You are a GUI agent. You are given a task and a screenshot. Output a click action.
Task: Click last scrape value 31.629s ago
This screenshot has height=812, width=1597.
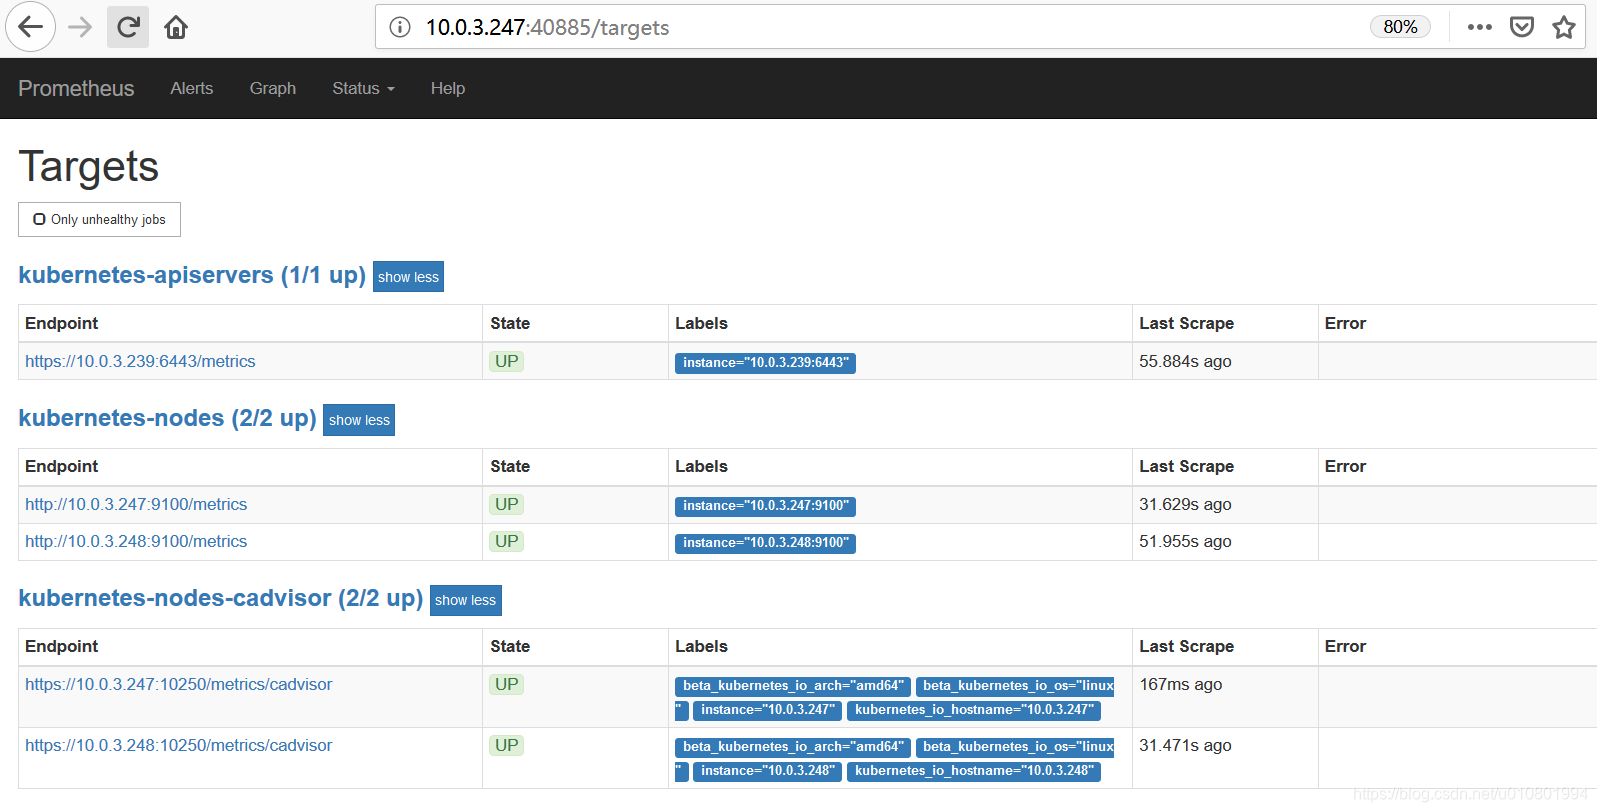[x=1185, y=504]
